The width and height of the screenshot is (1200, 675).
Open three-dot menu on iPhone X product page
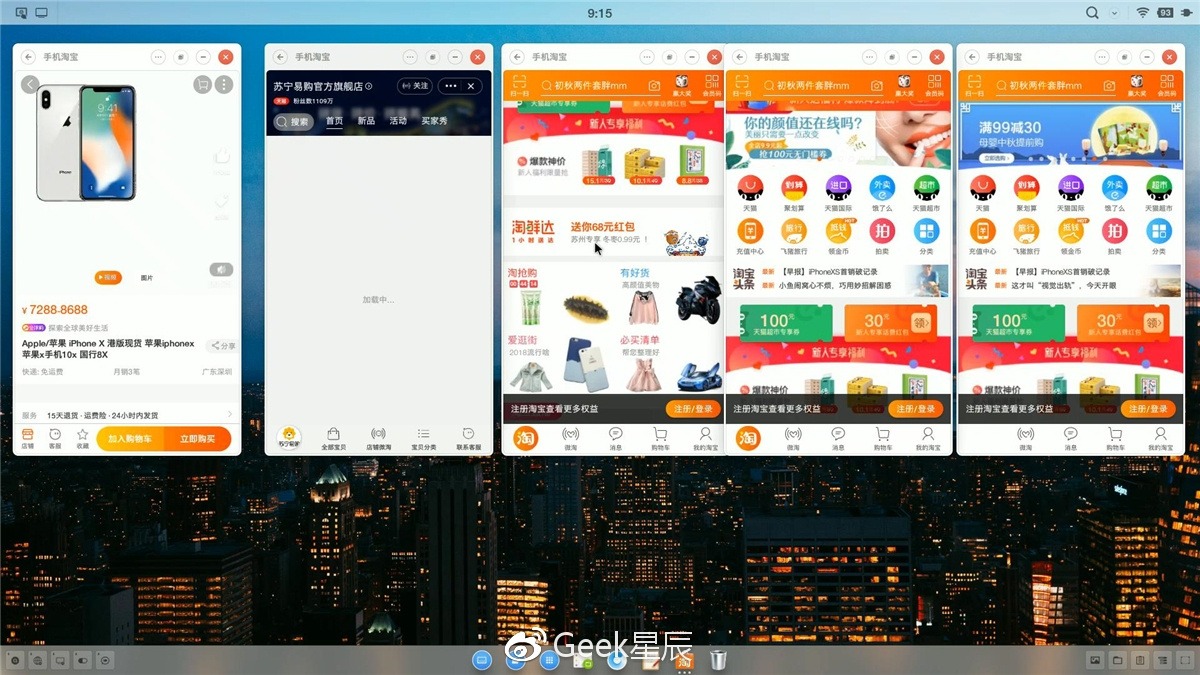coord(224,85)
